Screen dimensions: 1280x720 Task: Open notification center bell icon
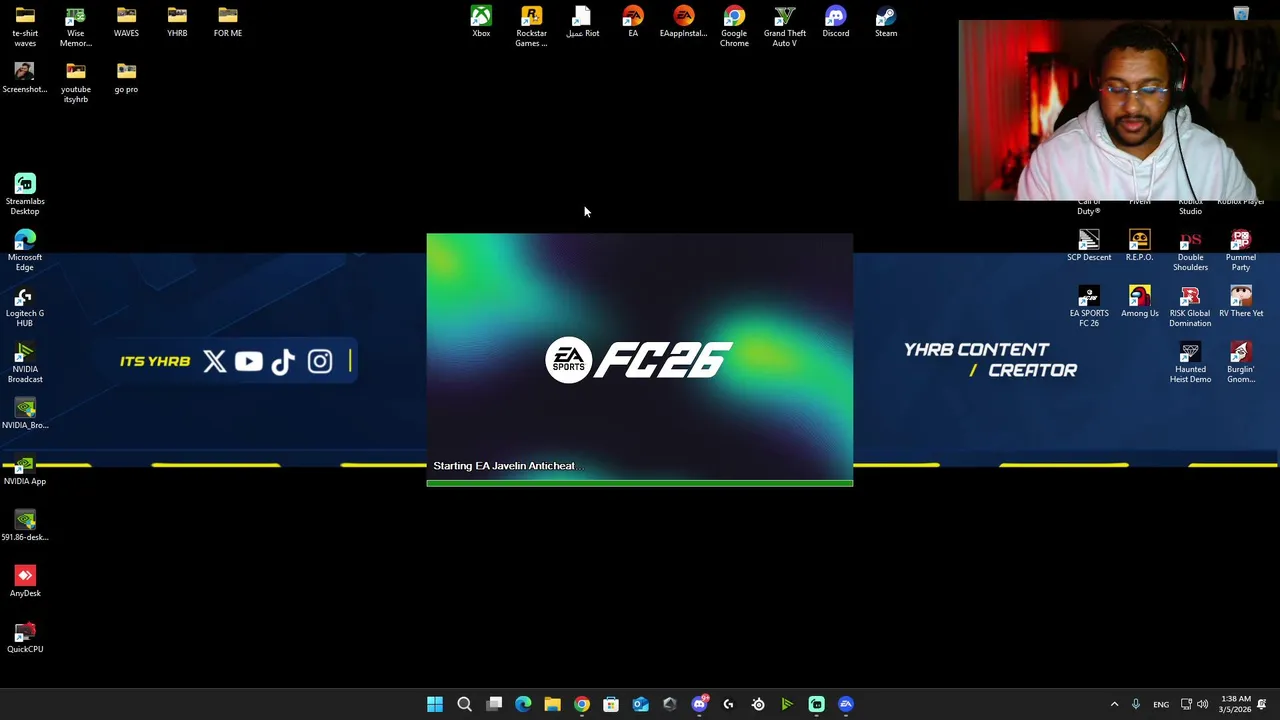(x=1262, y=704)
